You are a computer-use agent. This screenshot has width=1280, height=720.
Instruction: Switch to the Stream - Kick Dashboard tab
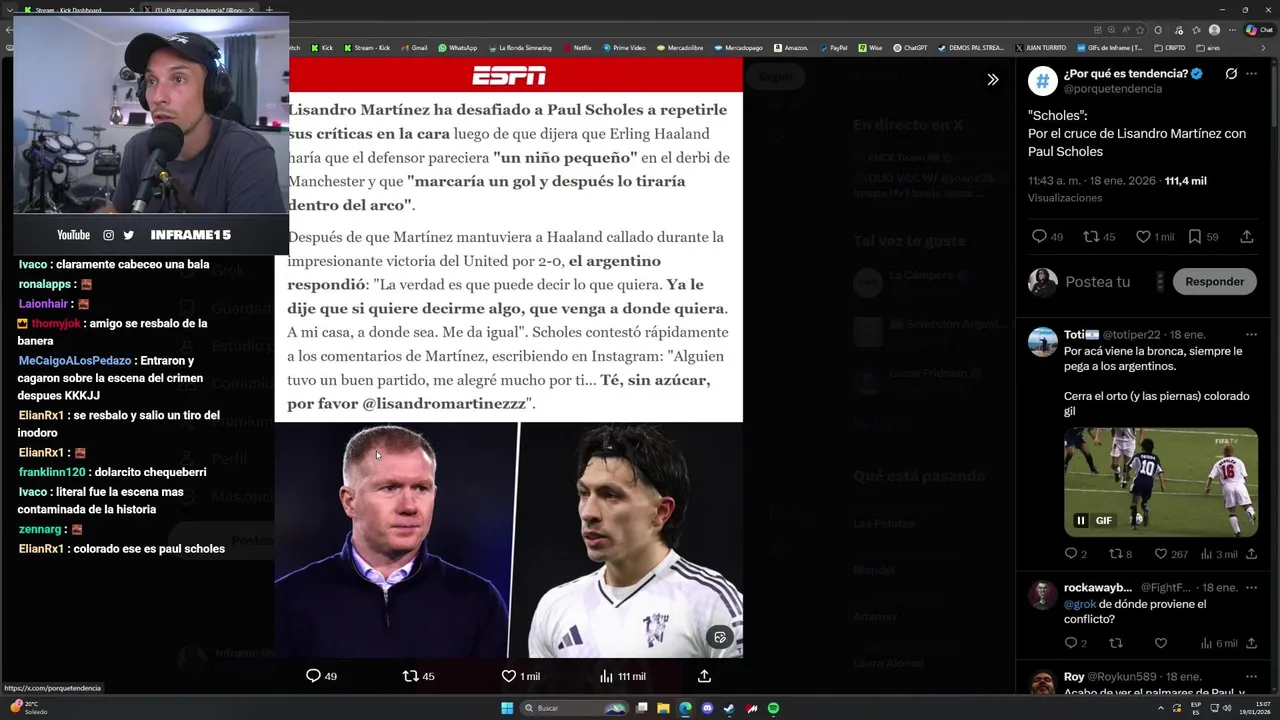[78, 10]
